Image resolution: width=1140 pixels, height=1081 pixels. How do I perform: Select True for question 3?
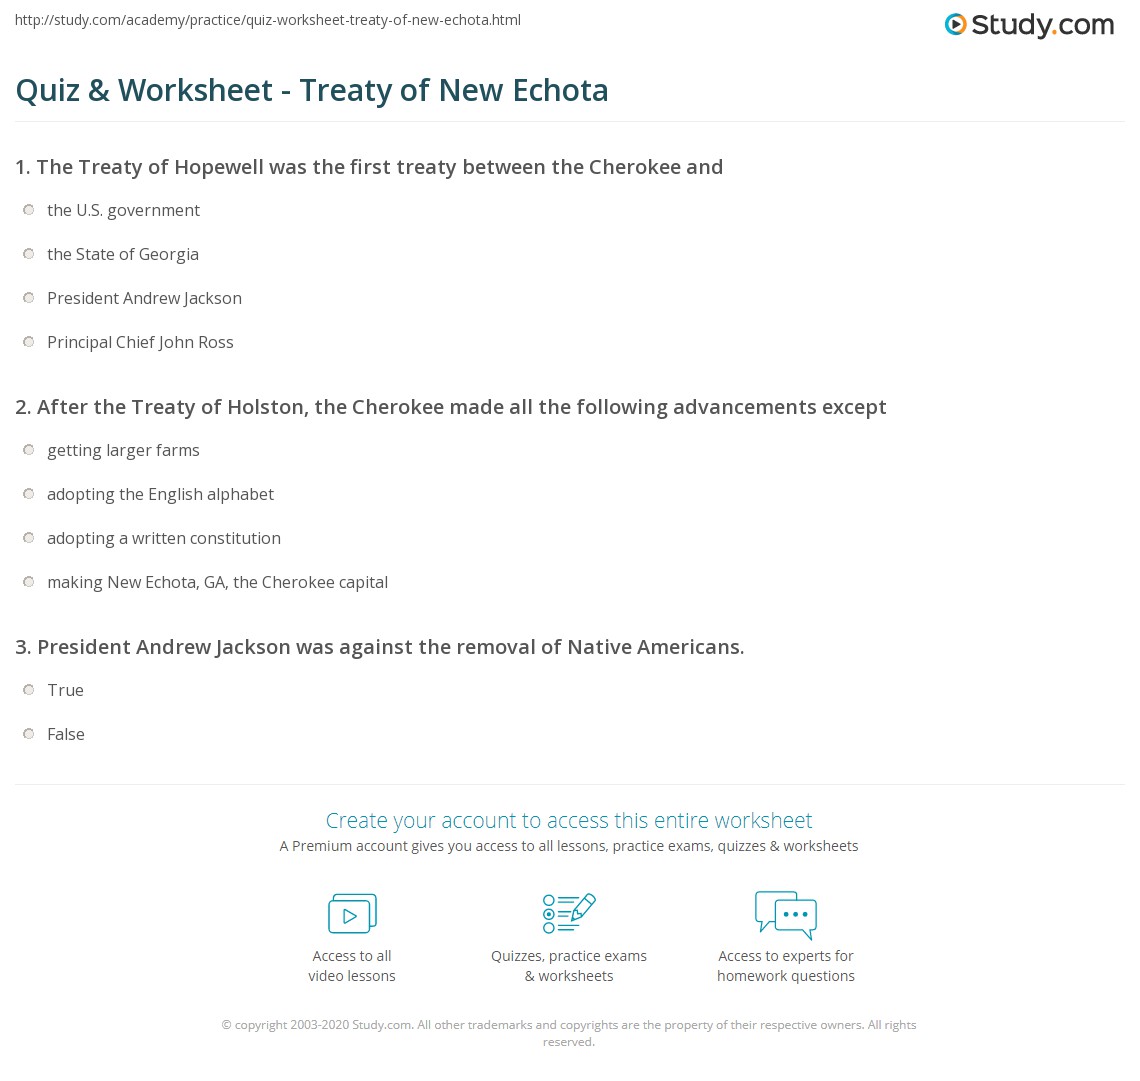coord(29,690)
